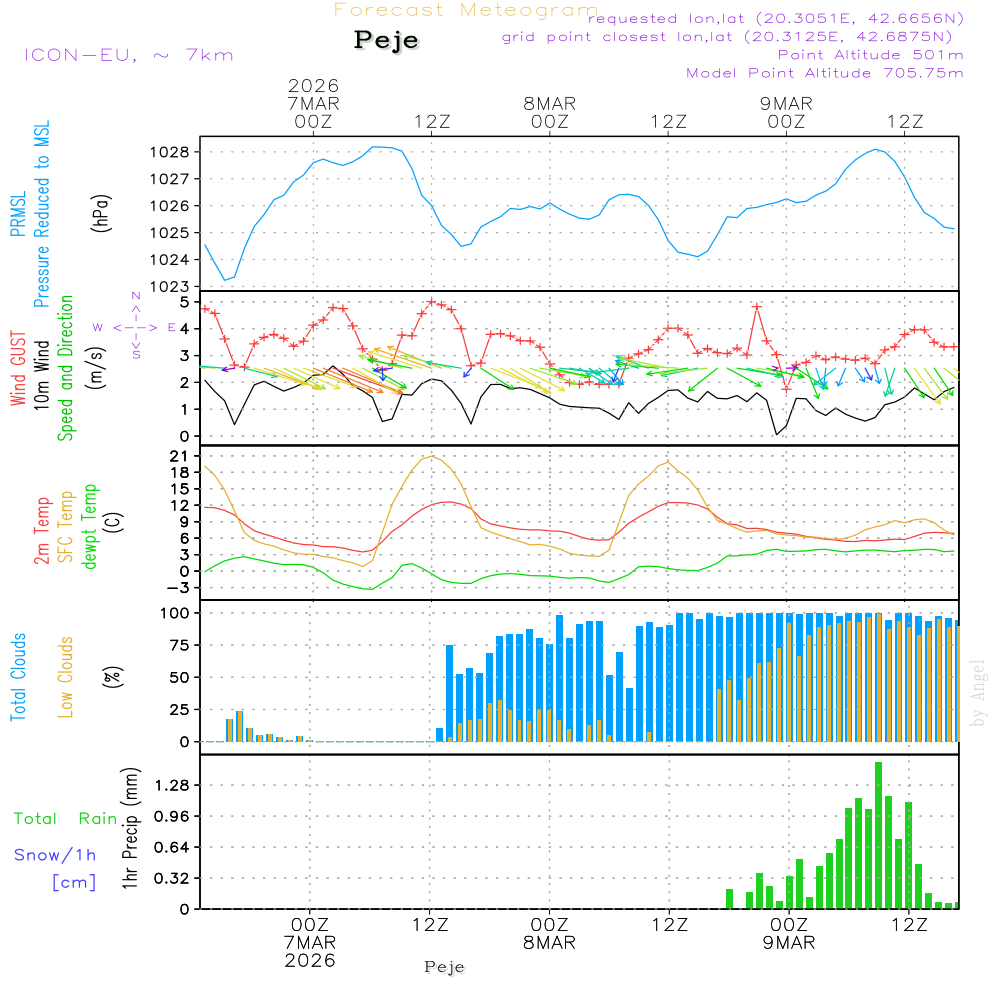
Task: Click the 7MAR 2026 date on bottom axis
Action: tap(311, 950)
